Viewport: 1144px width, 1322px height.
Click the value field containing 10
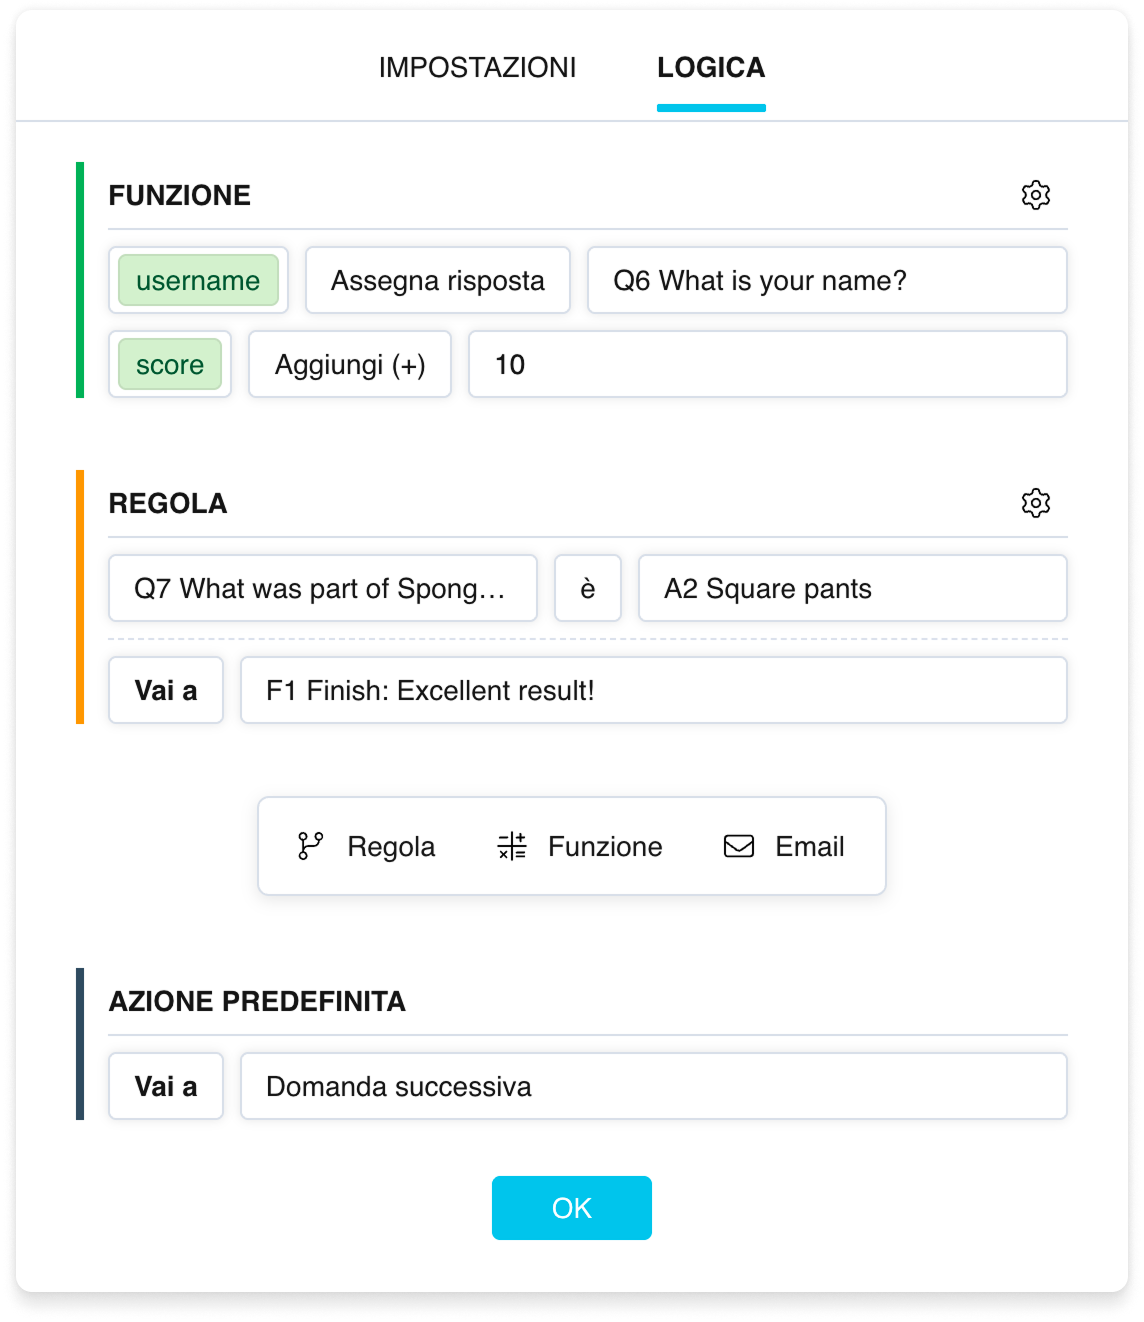(x=768, y=364)
